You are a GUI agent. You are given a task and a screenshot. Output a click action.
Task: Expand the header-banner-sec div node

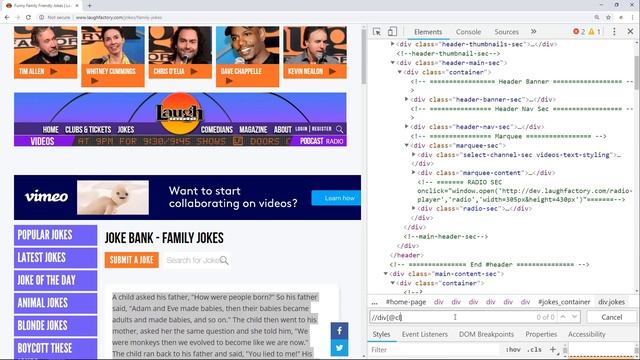tap(407, 99)
